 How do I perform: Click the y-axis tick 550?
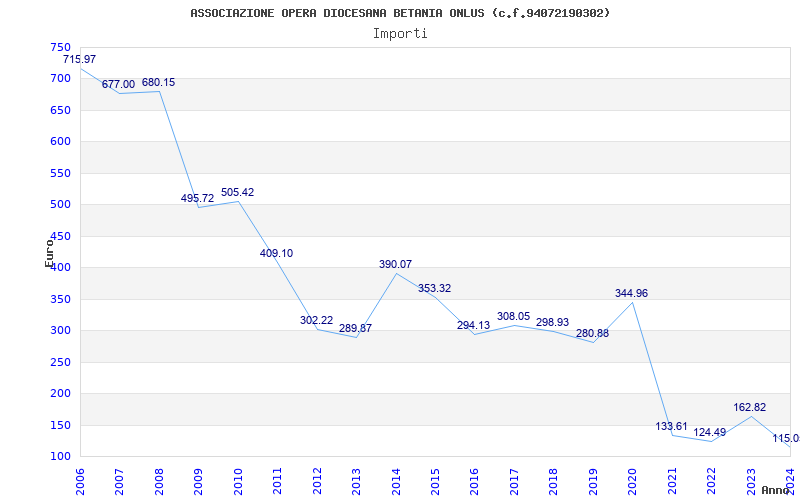(60, 173)
